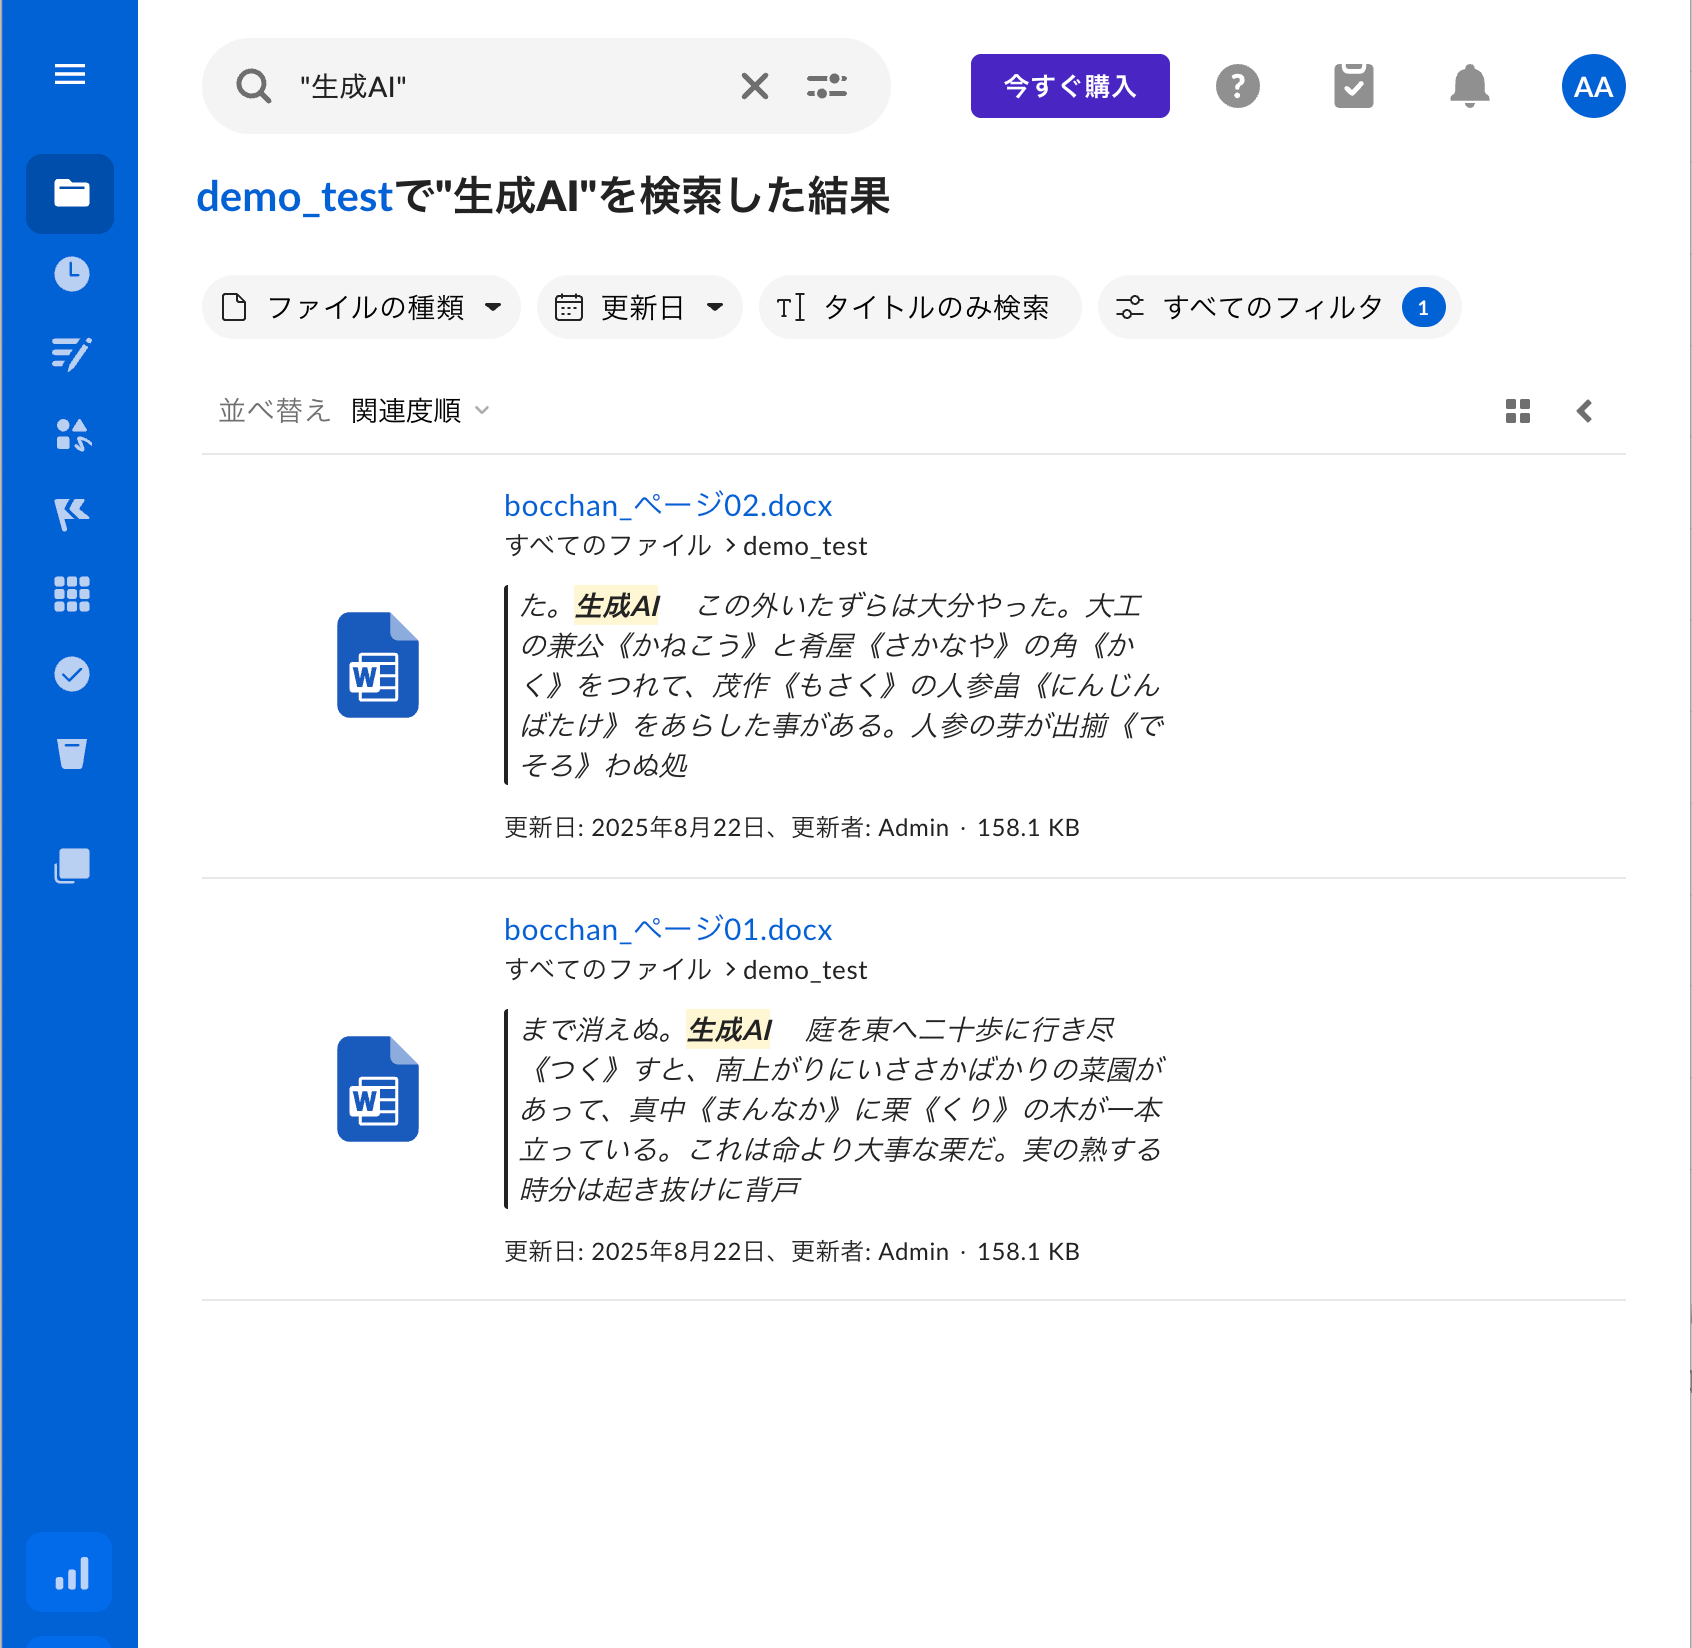Open the help question mark icon
This screenshot has width=1692, height=1648.
1238,86
